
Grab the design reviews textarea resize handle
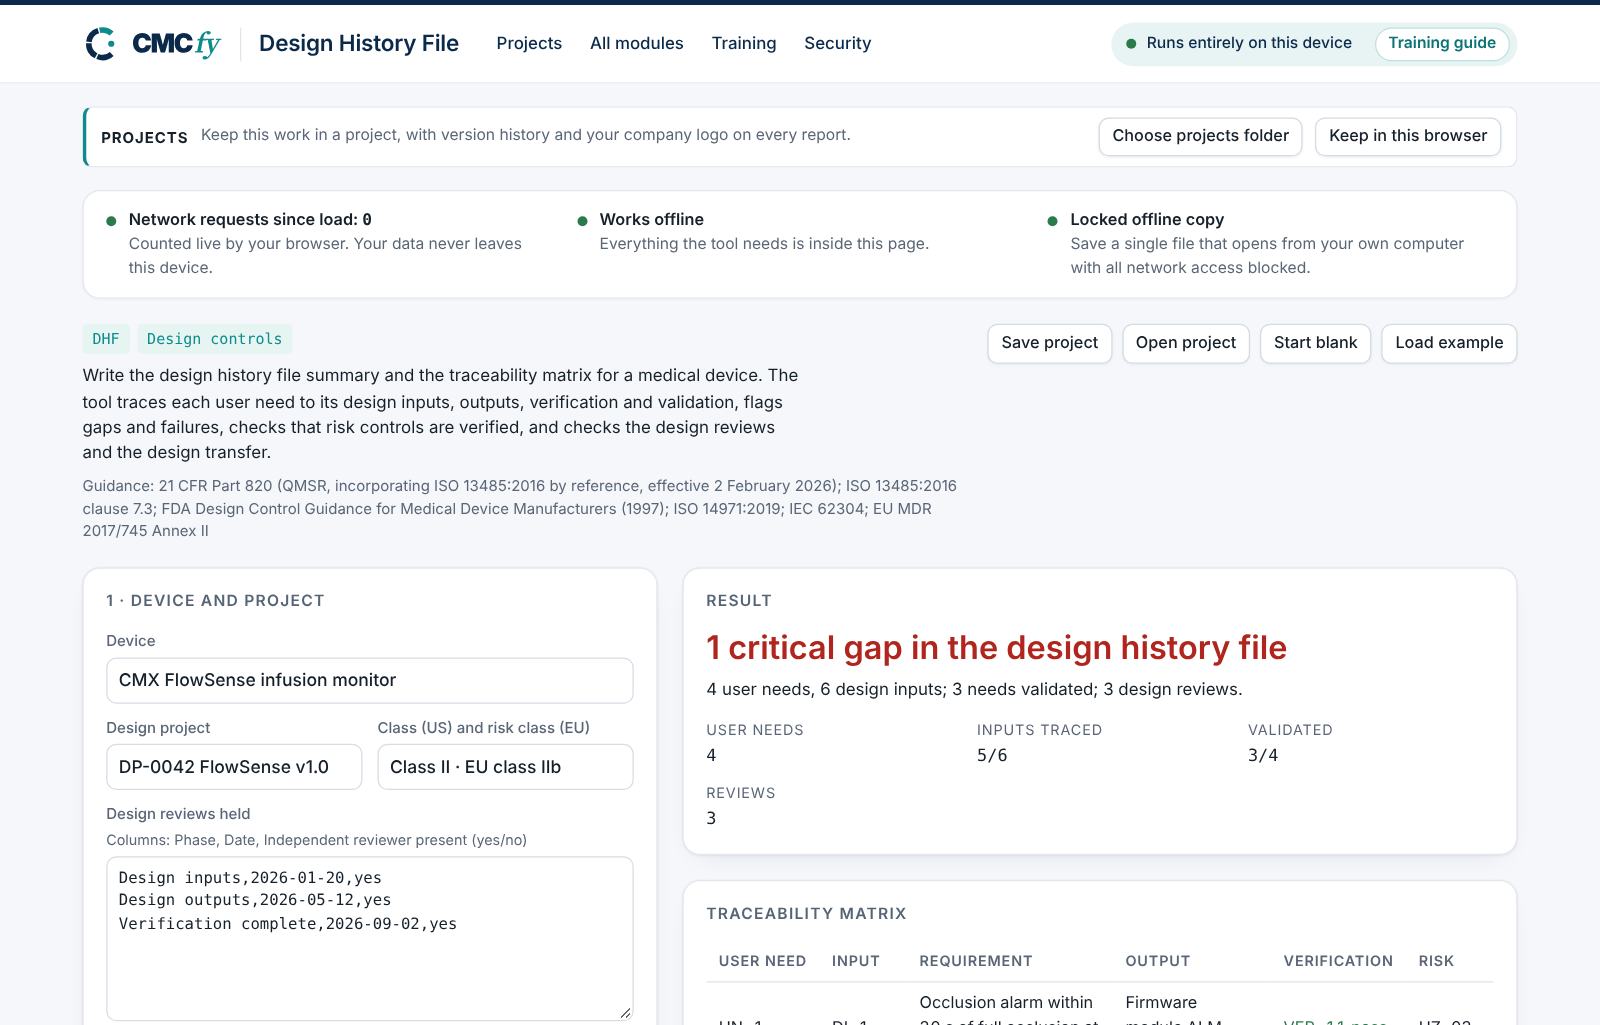coord(625,1012)
